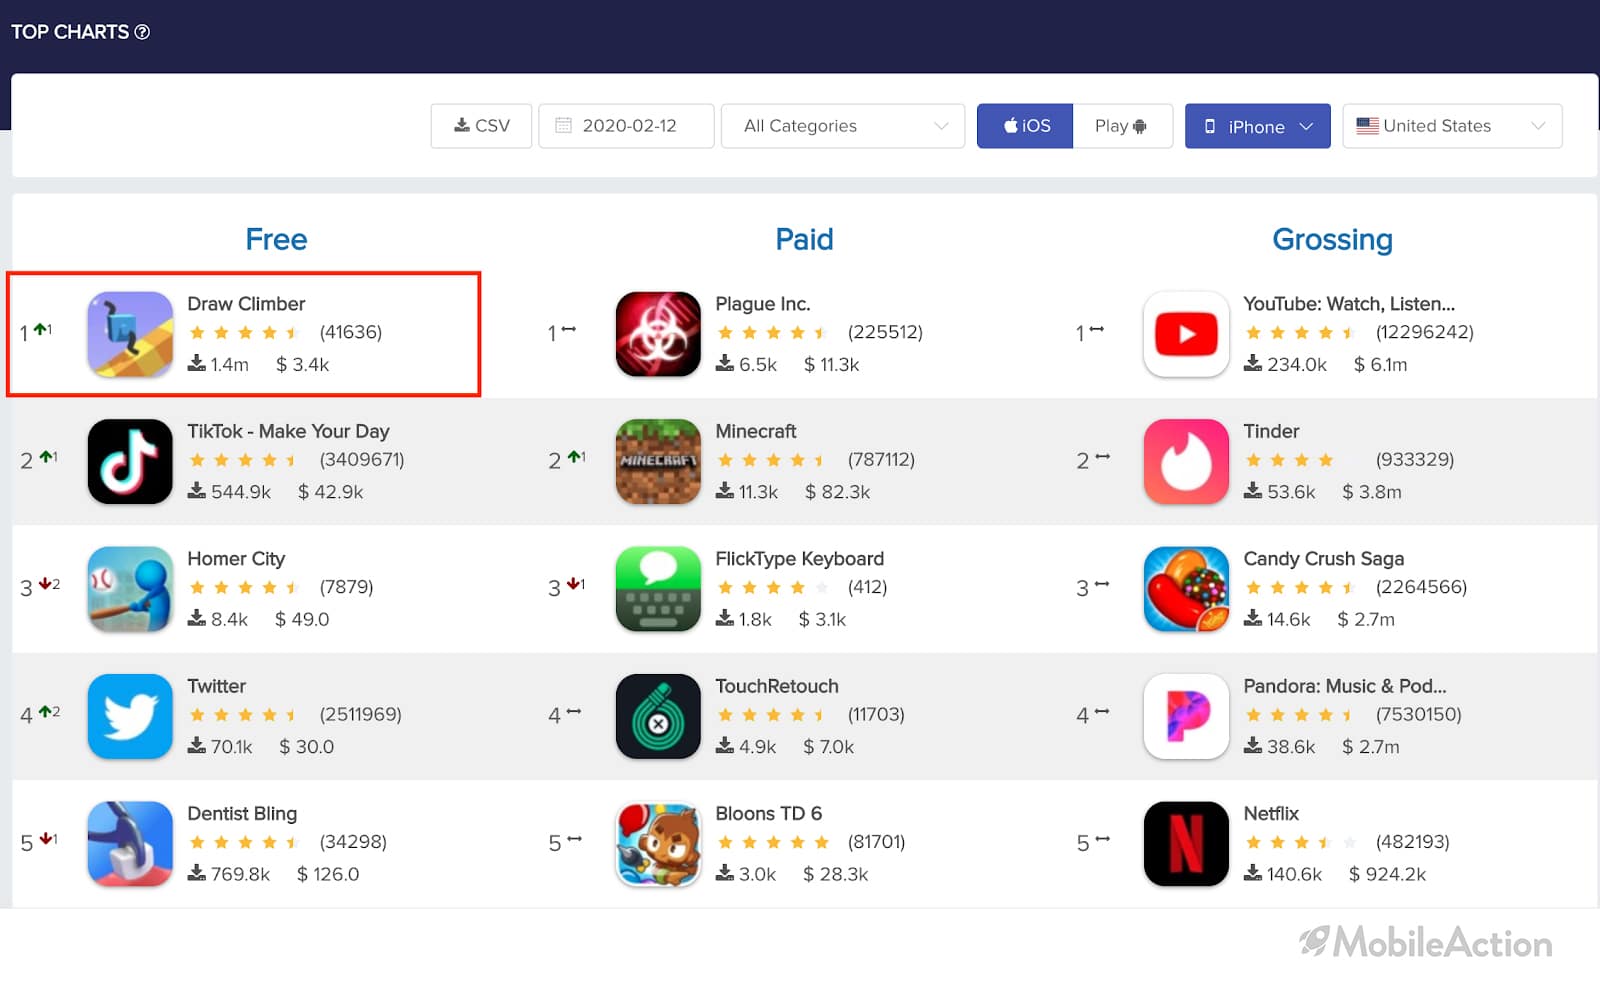Open the Plague Inc. title link
The height and width of the screenshot is (981, 1600).
pos(762,304)
